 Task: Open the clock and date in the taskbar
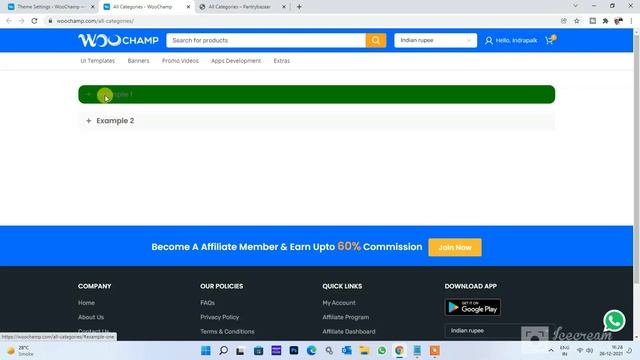pyautogui.click(x=611, y=350)
